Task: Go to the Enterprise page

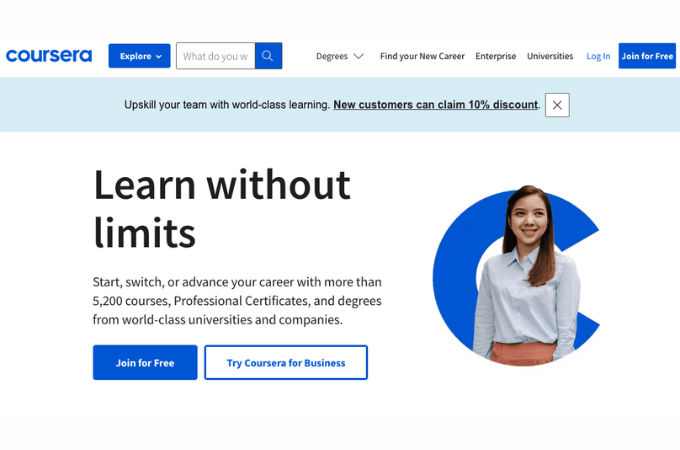Action: [496, 56]
